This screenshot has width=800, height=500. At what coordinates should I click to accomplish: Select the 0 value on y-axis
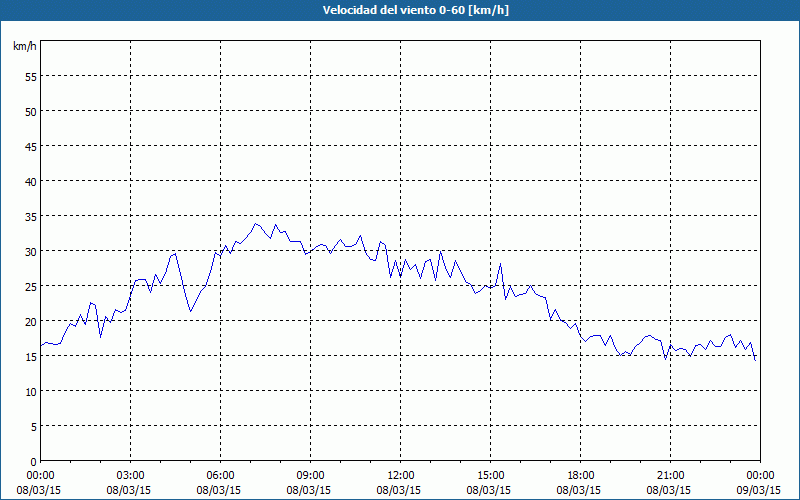coord(34,462)
